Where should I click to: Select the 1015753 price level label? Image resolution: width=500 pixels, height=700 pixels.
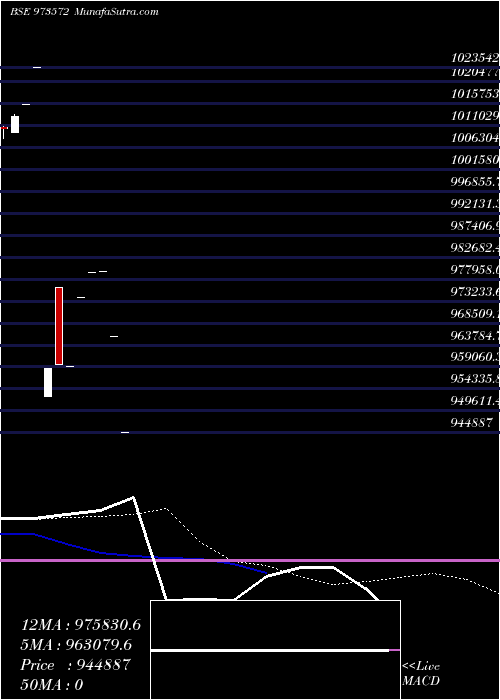pos(475,95)
